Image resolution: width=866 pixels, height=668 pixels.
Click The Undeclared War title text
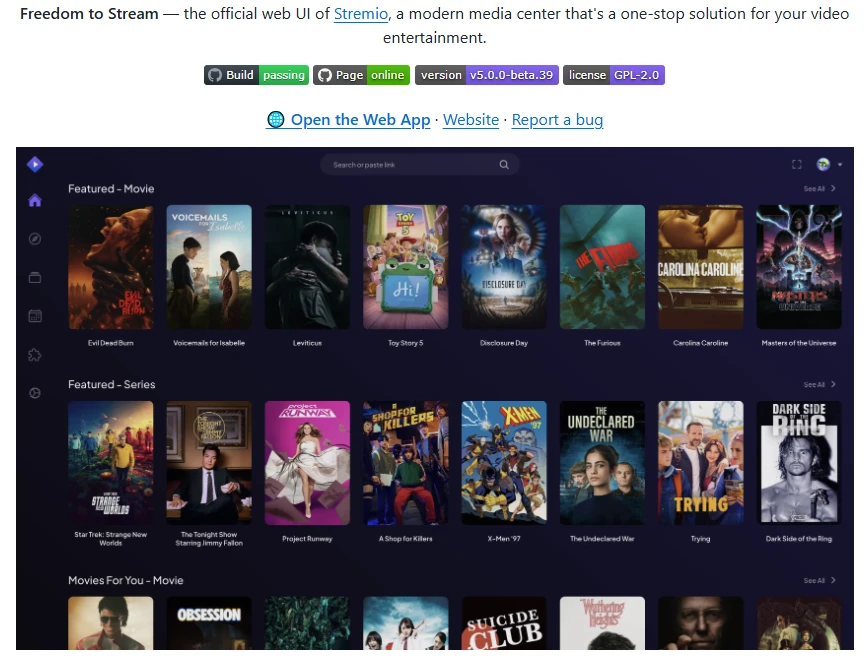tap(602, 538)
